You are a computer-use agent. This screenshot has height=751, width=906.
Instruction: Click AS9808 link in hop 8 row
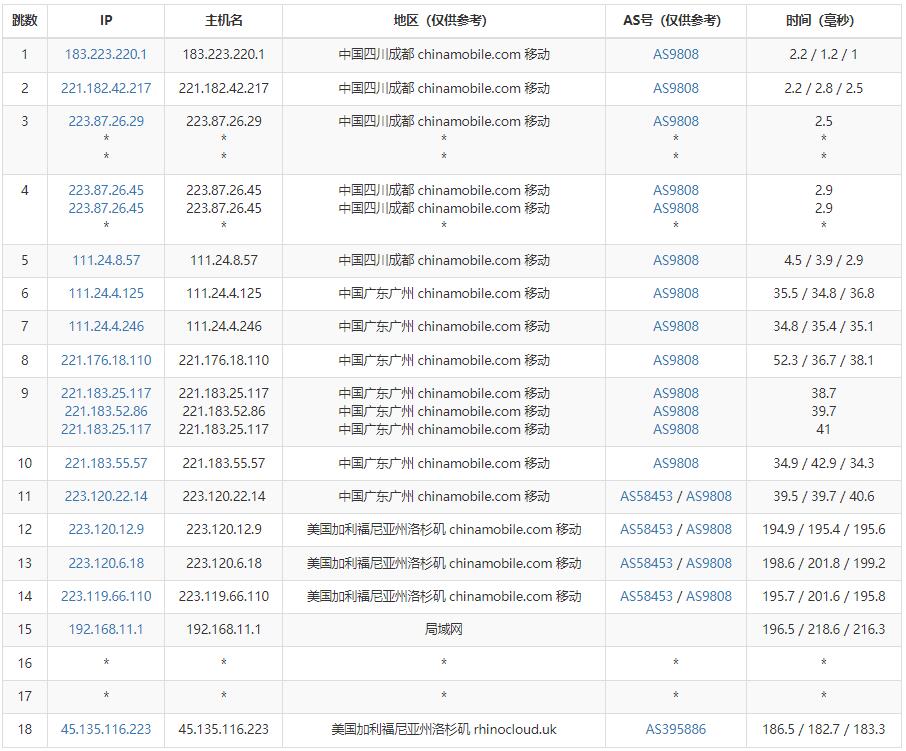point(675,360)
